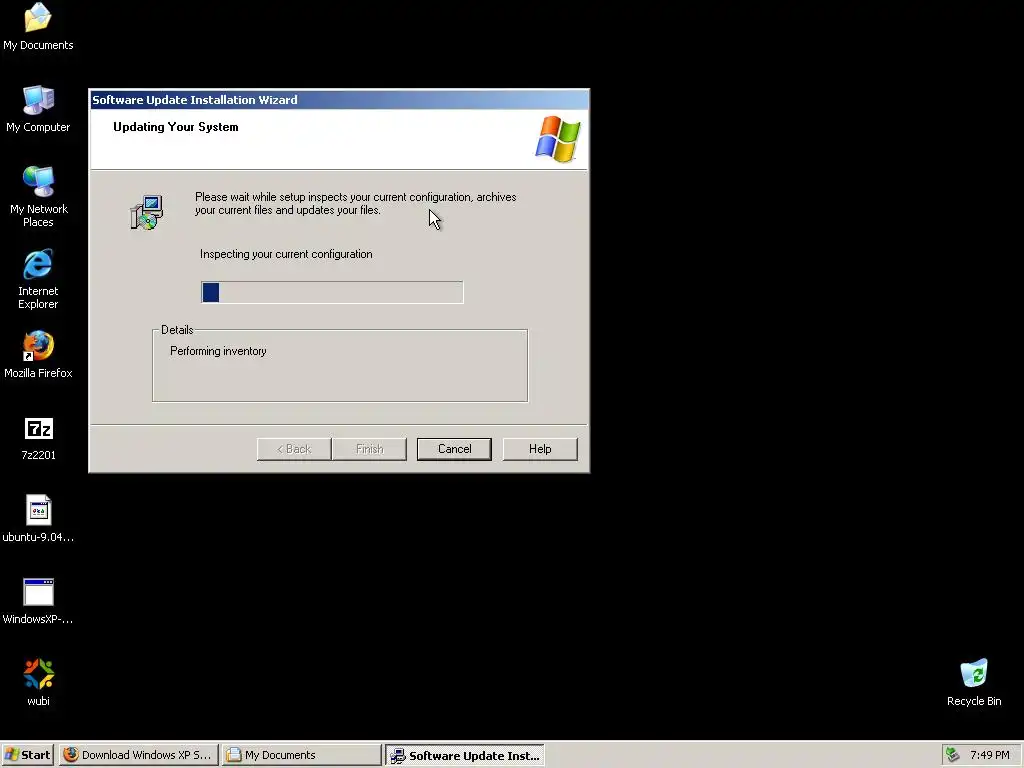The height and width of the screenshot is (768, 1024).
Task: Click the 'Details' group label
Action: (177, 330)
